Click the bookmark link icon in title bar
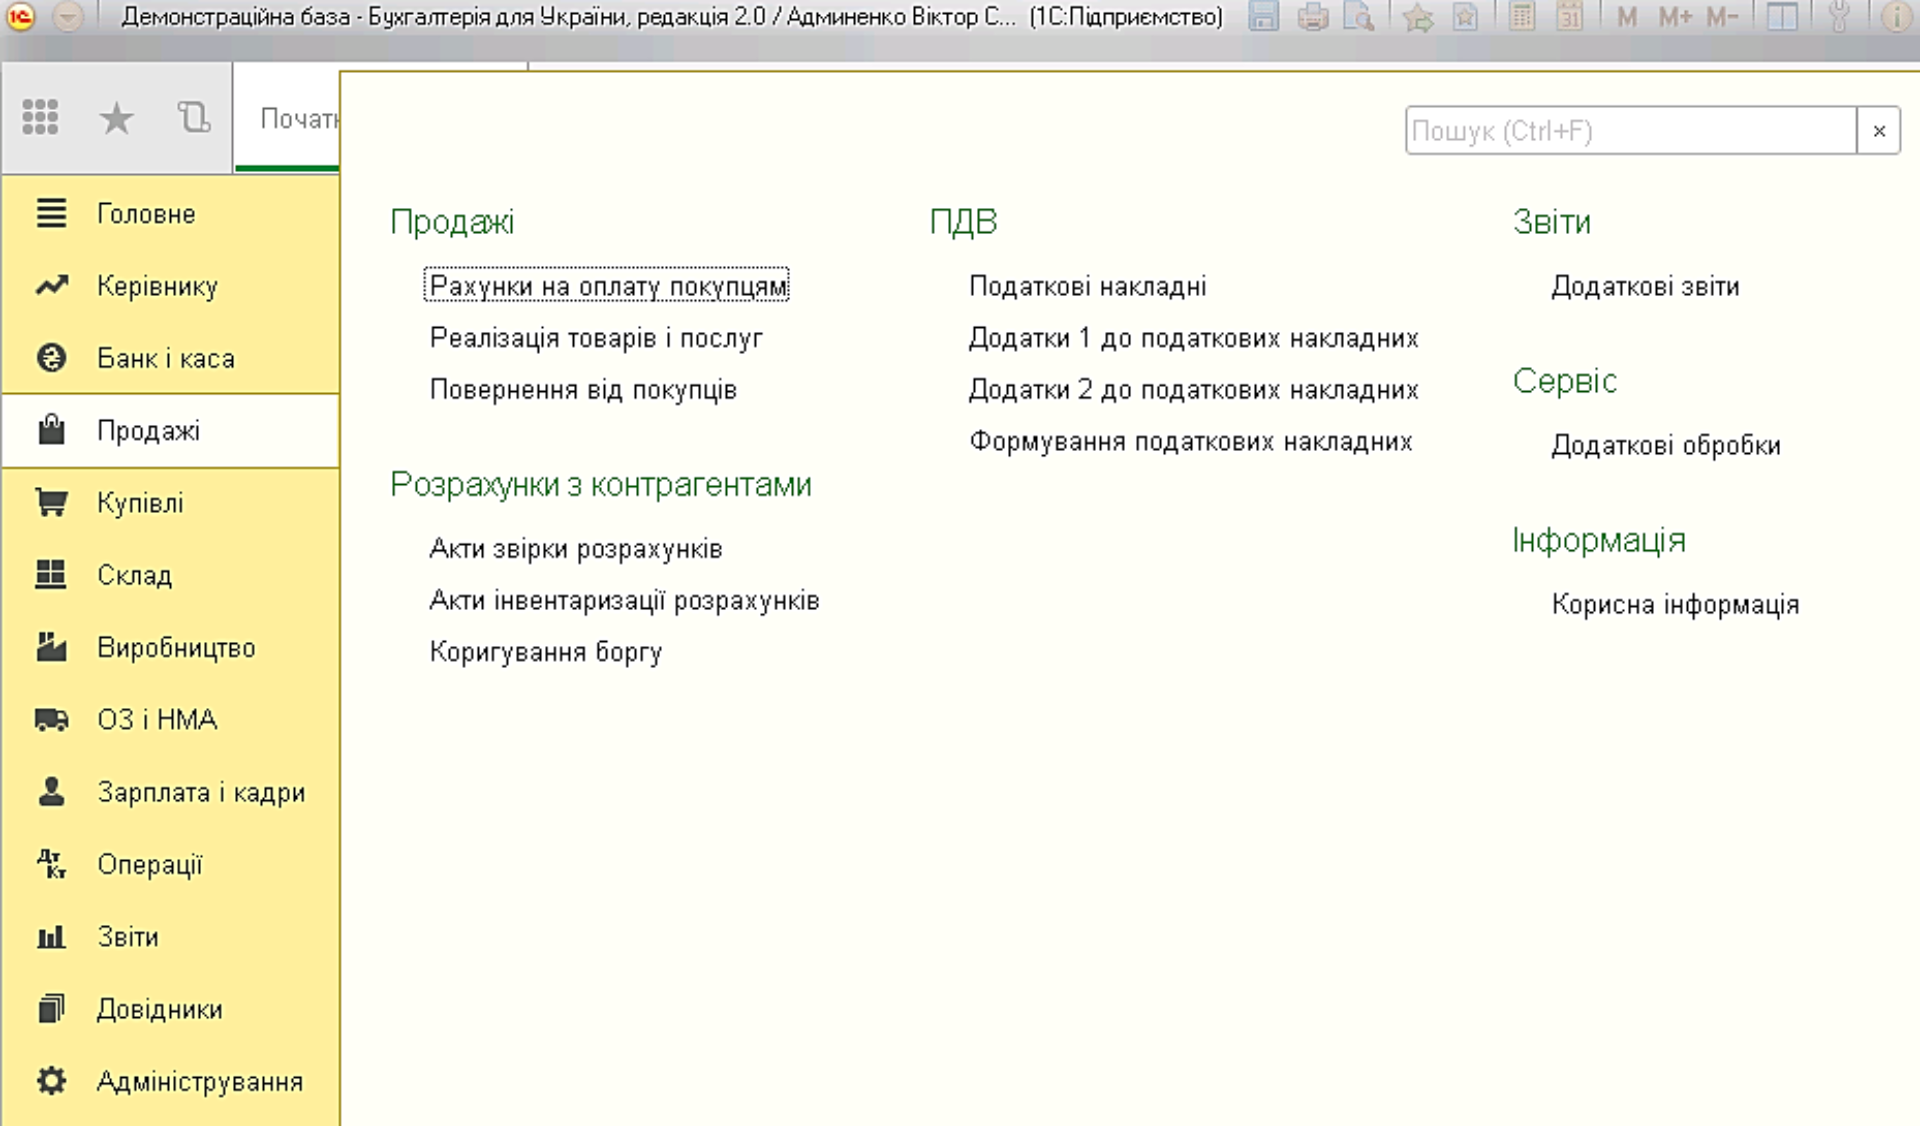The width and height of the screenshot is (1920, 1126). [x=1465, y=16]
